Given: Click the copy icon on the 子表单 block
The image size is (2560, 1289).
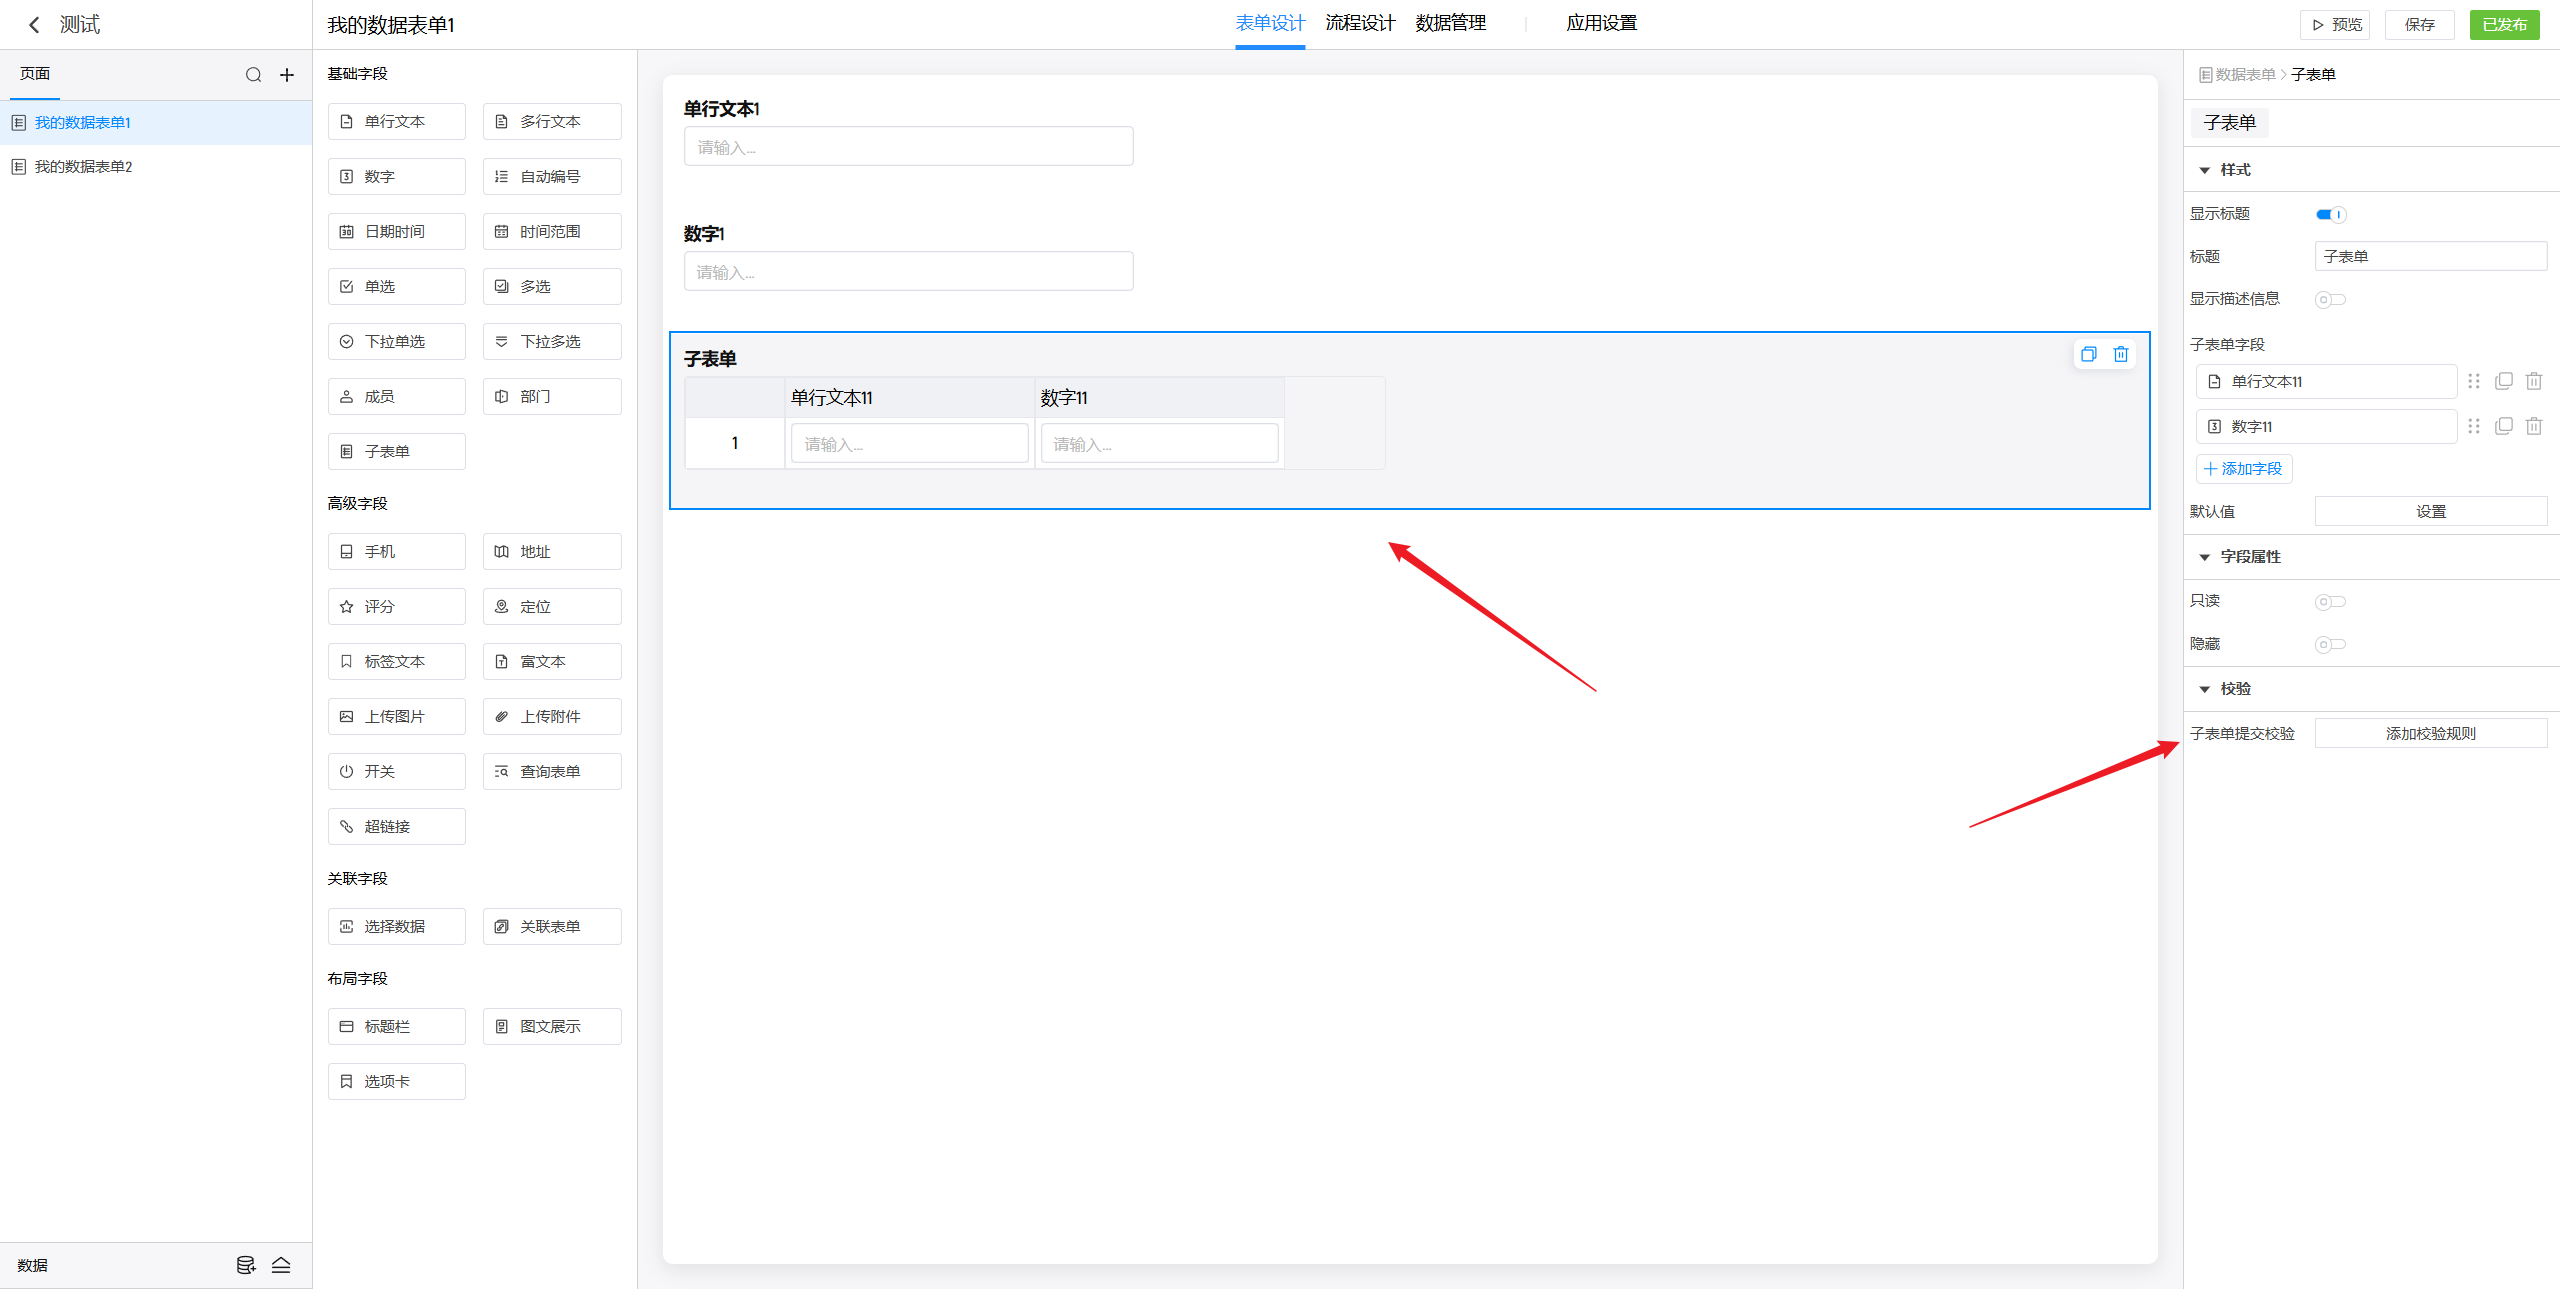Looking at the screenshot, I should tap(2088, 354).
